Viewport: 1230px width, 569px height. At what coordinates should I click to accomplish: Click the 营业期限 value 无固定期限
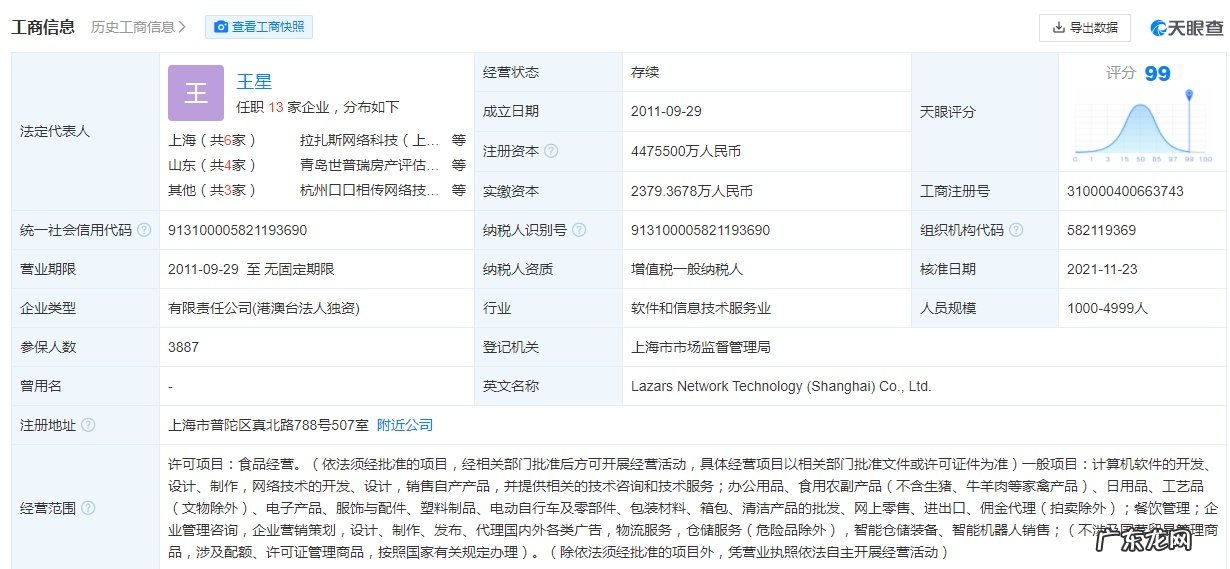click(299, 269)
